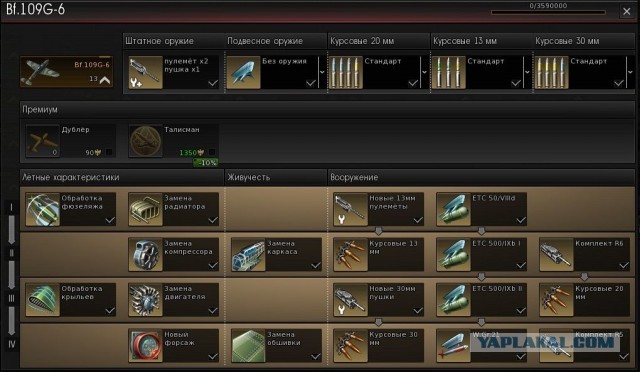Open the 'Курсовые 30 мм' belt dropdown
The width and height of the screenshot is (640, 372).
[x=630, y=72]
